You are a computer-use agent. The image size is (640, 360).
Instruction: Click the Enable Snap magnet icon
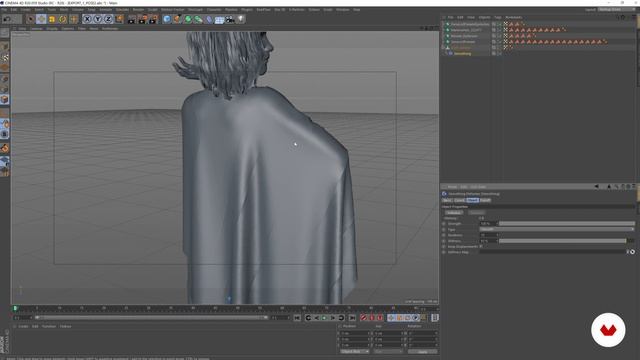tap(4, 148)
